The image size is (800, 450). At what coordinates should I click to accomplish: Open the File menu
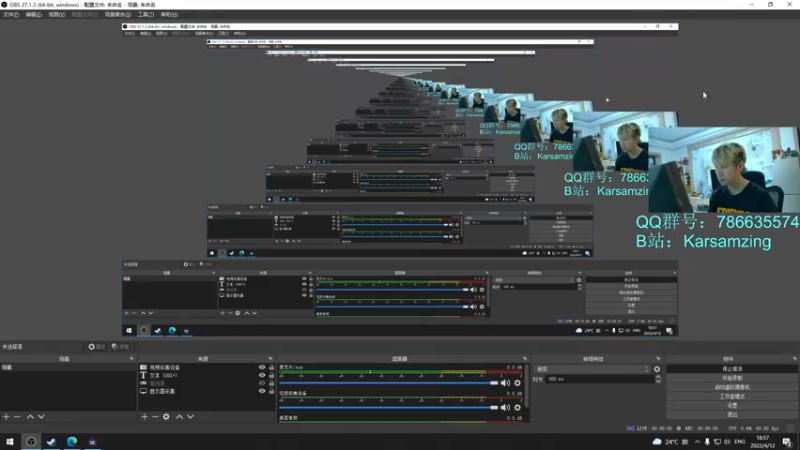[x=11, y=15]
